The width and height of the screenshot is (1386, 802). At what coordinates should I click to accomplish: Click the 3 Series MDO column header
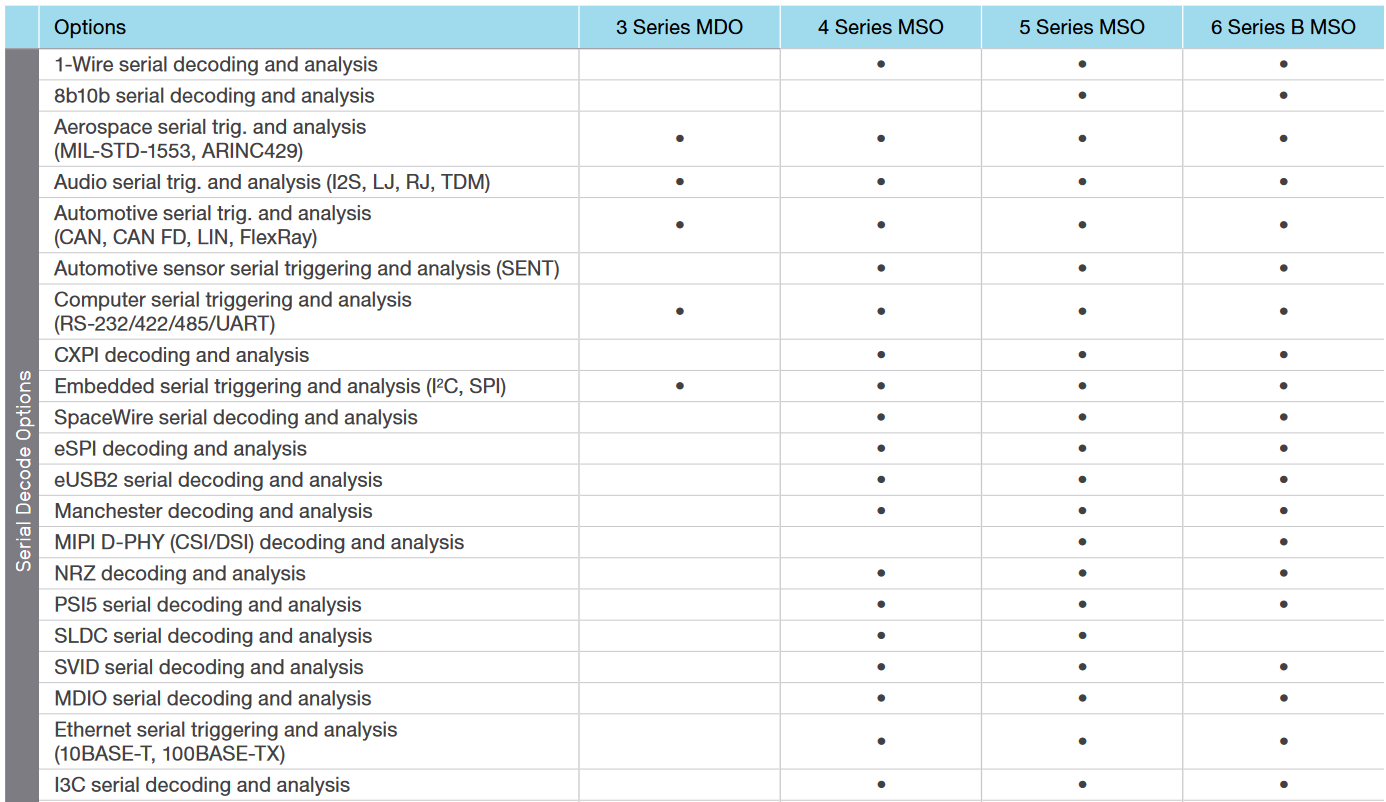tap(679, 27)
